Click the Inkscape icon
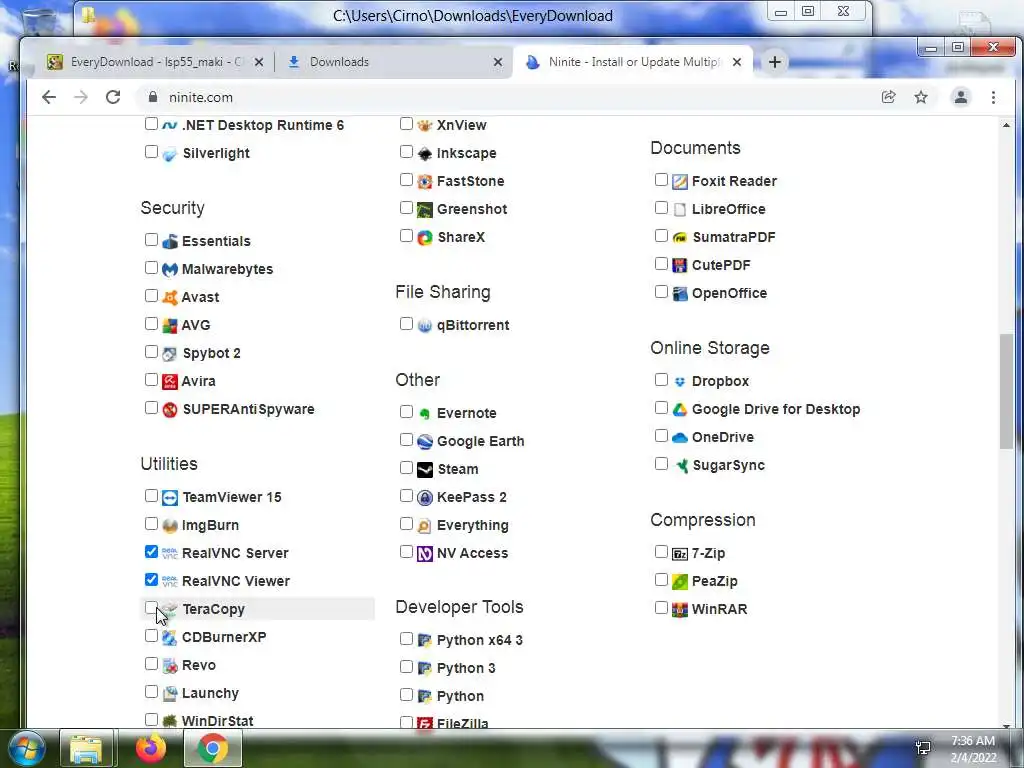1024x768 pixels. (x=424, y=153)
